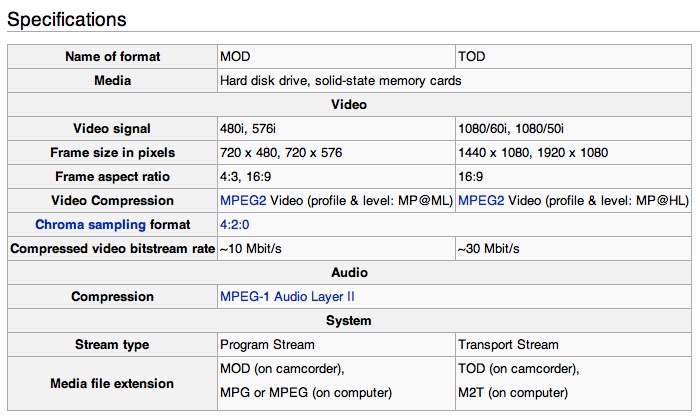Select 'Compressed video bitstream rate' header
700x420 pixels.
pyautogui.click(x=112, y=249)
